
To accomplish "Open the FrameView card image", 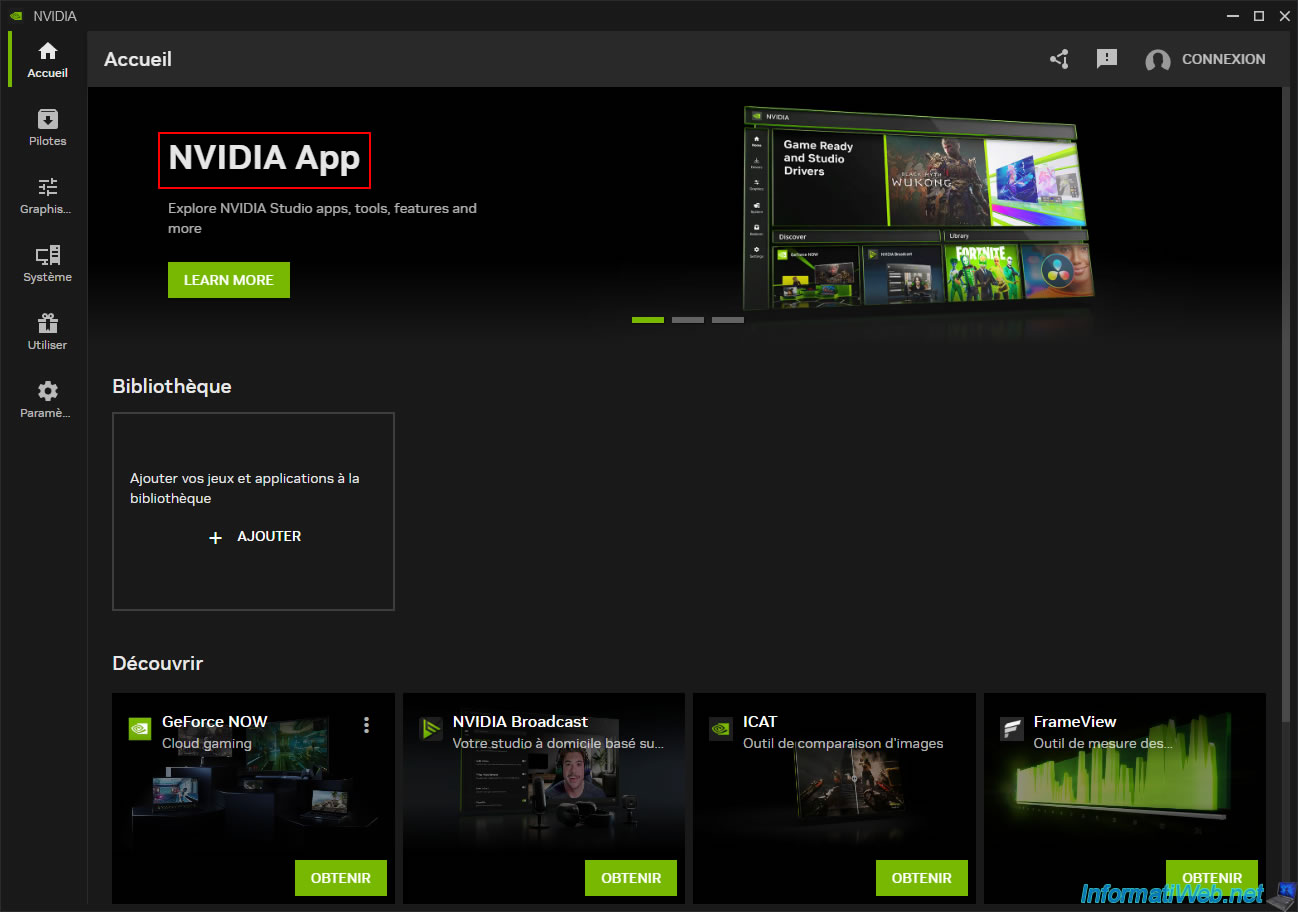I will pyautogui.click(x=1125, y=800).
